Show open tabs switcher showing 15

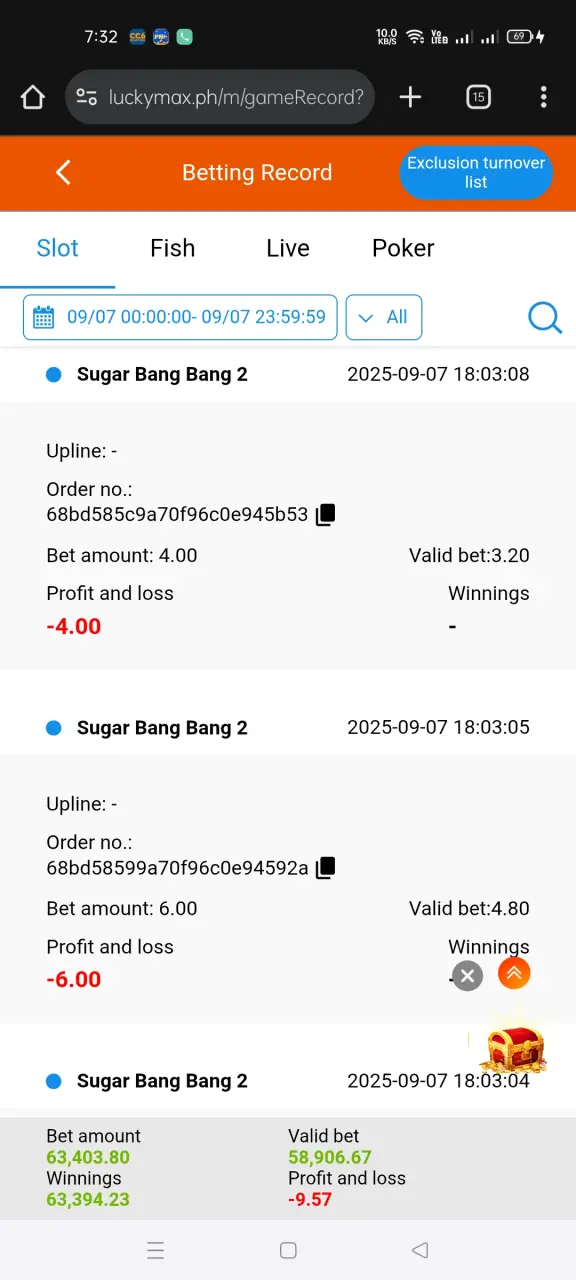[x=478, y=97]
